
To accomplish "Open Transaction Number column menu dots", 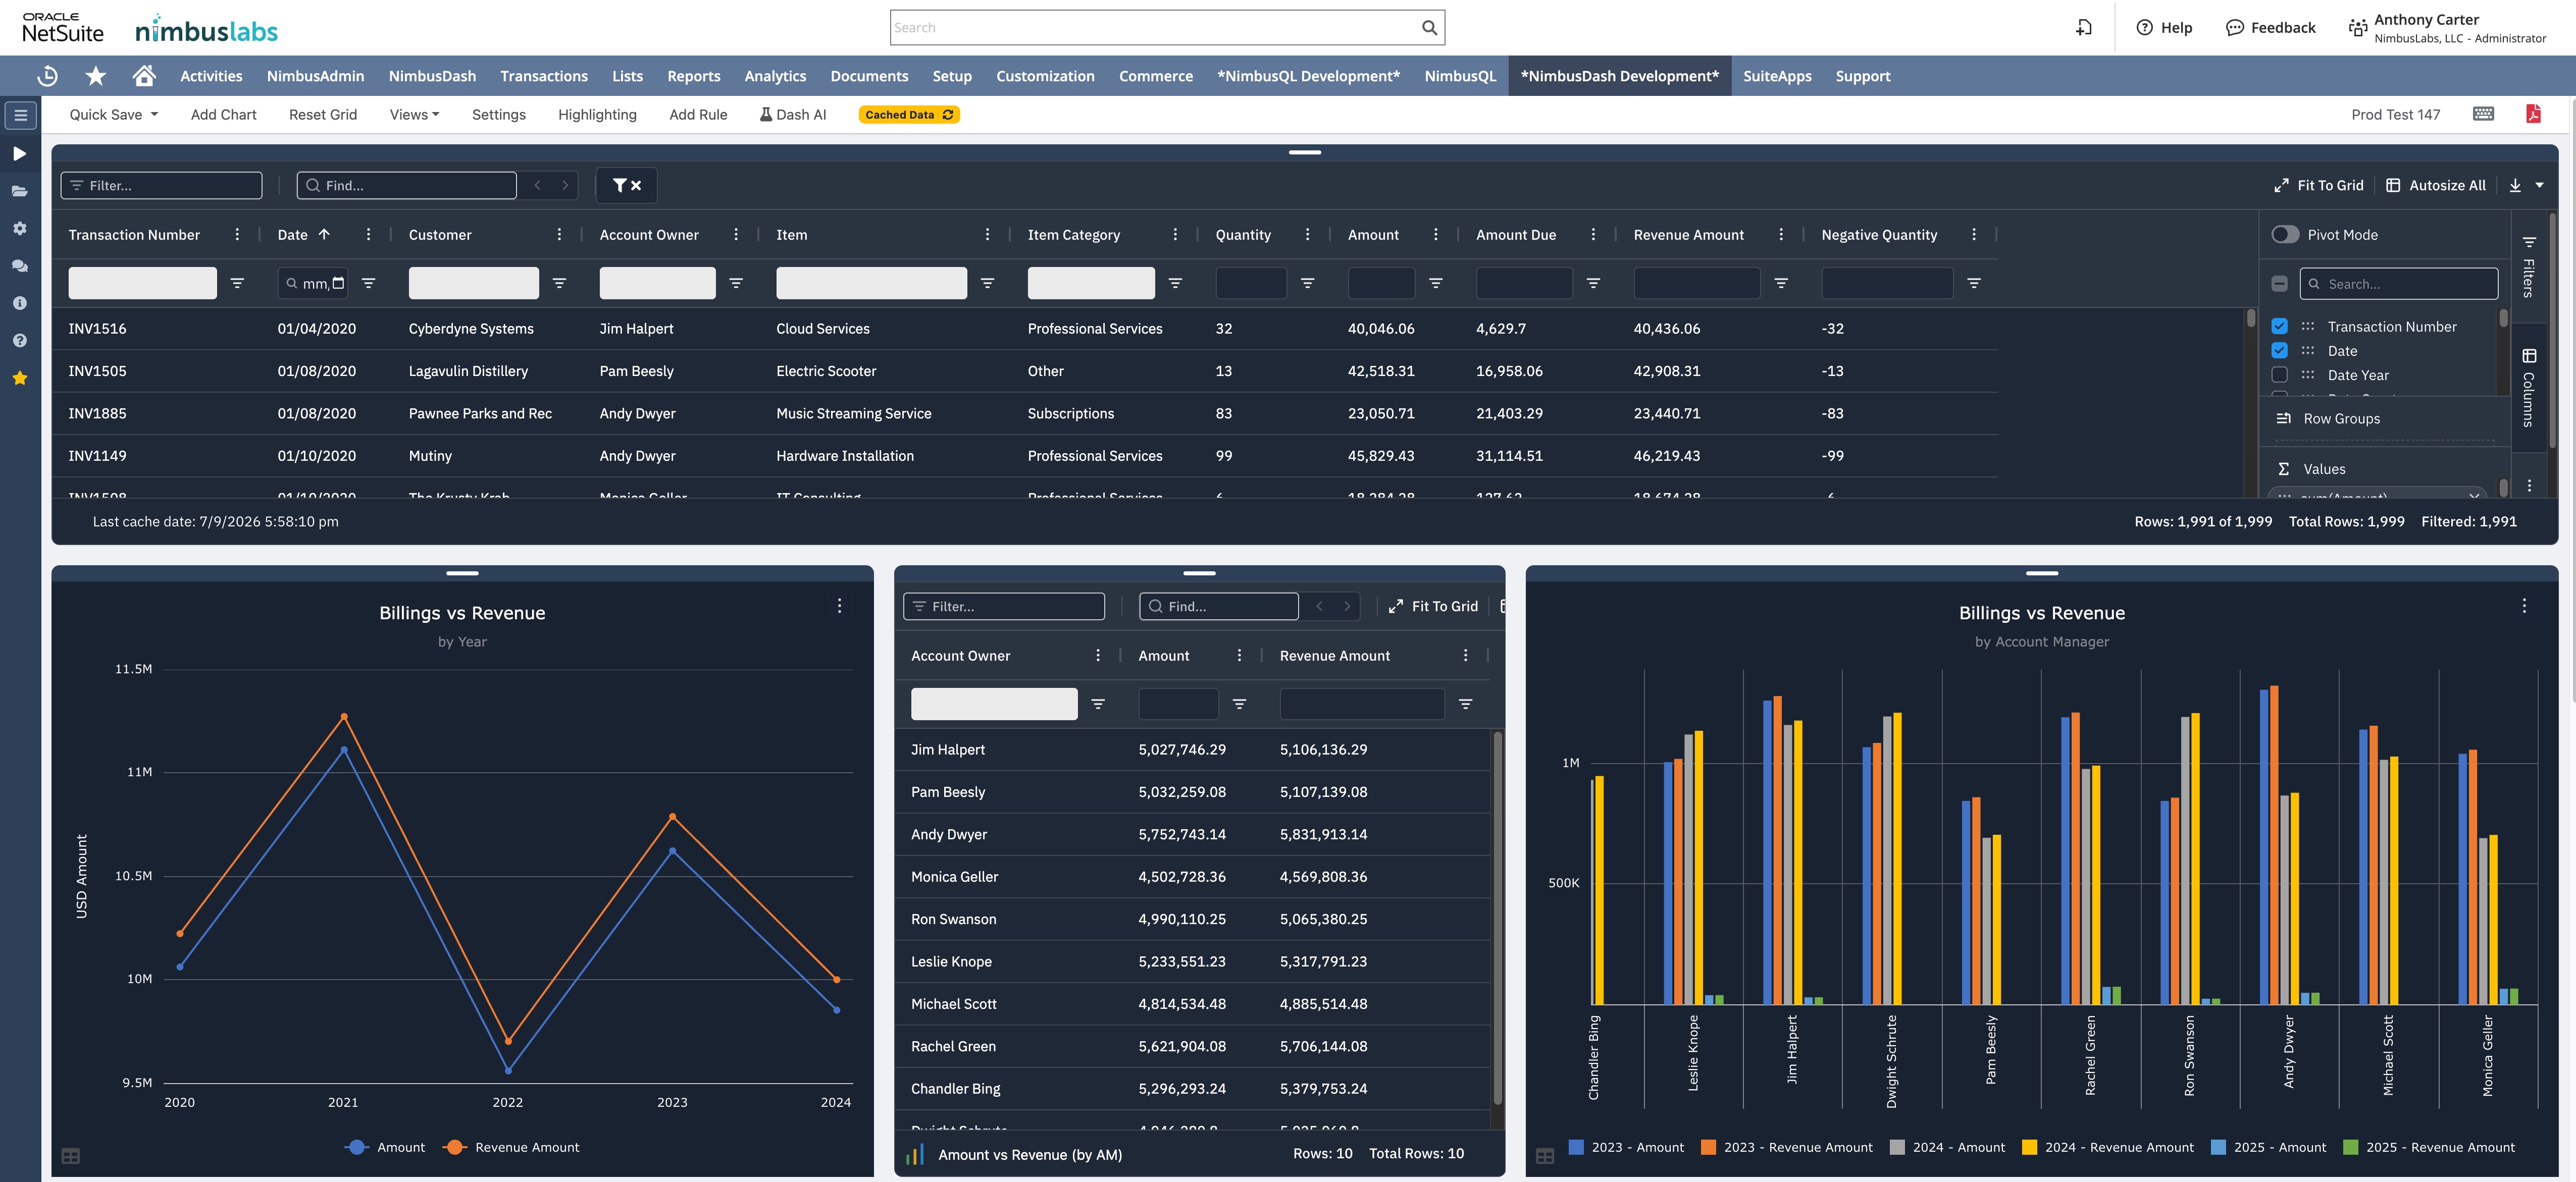I will tap(237, 234).
